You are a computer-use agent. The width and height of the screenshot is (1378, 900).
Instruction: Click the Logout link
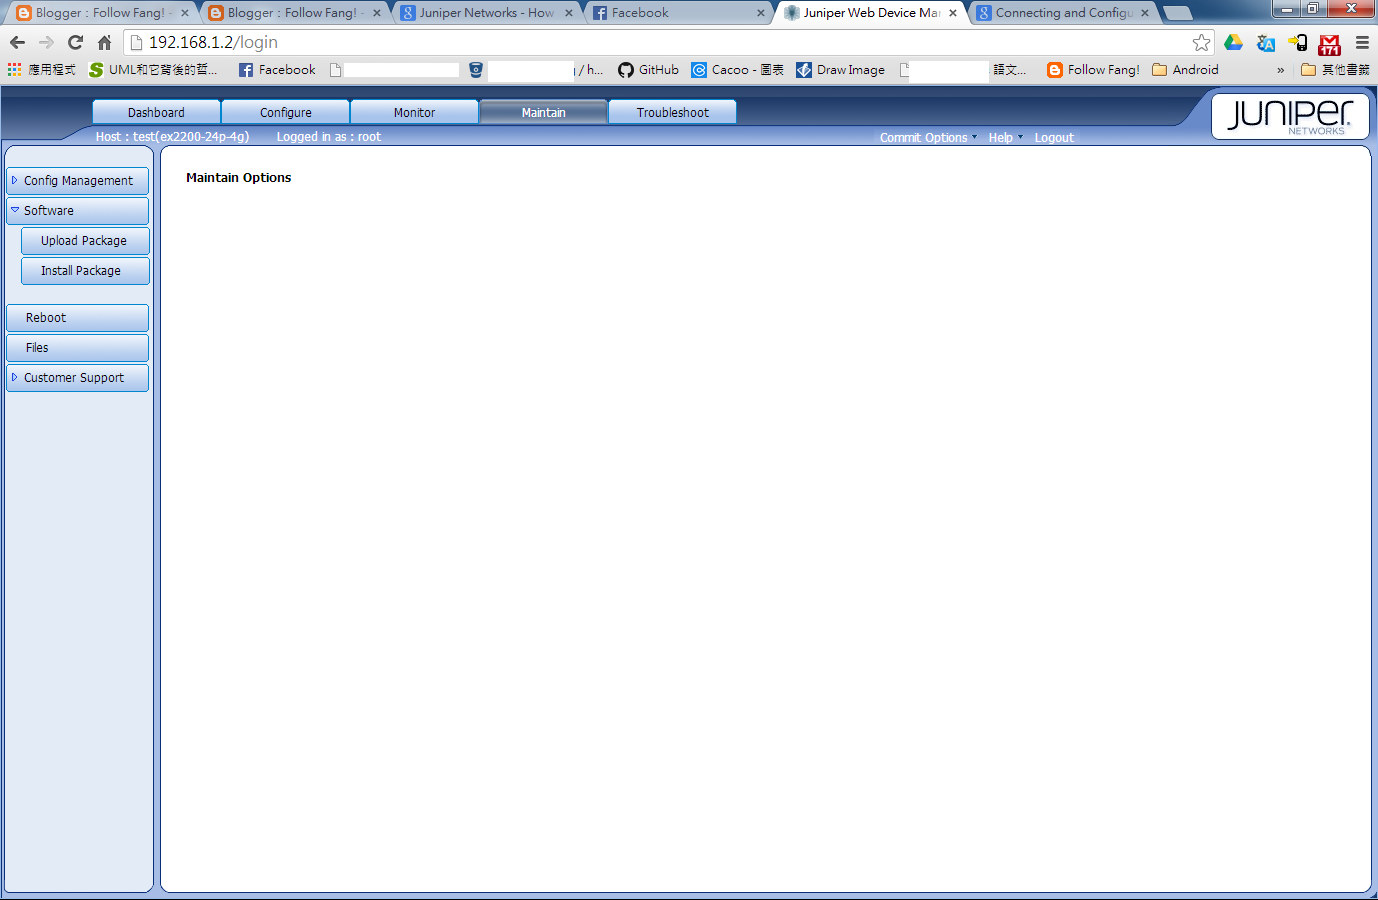(1054, 138)
